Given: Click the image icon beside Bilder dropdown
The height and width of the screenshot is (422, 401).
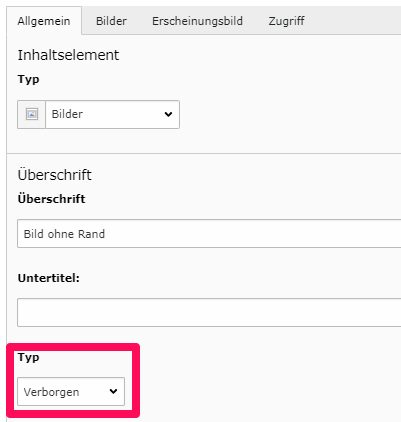Looking at the screenshot, I should 32,114.
